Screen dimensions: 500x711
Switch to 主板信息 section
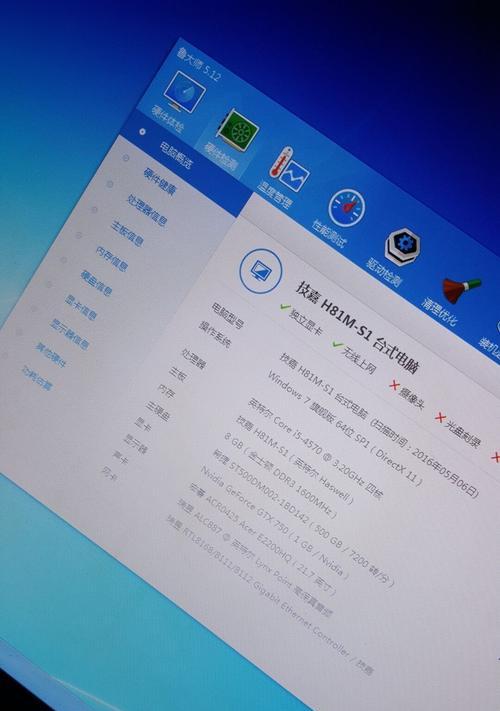[x=127, y=234]
